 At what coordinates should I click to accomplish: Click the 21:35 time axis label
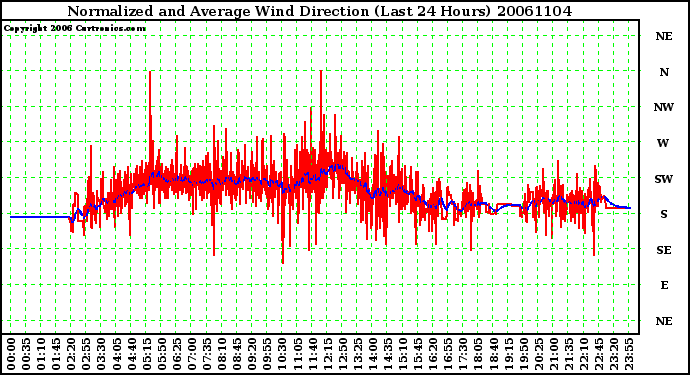pyautogui.click(x=569, y=354)
